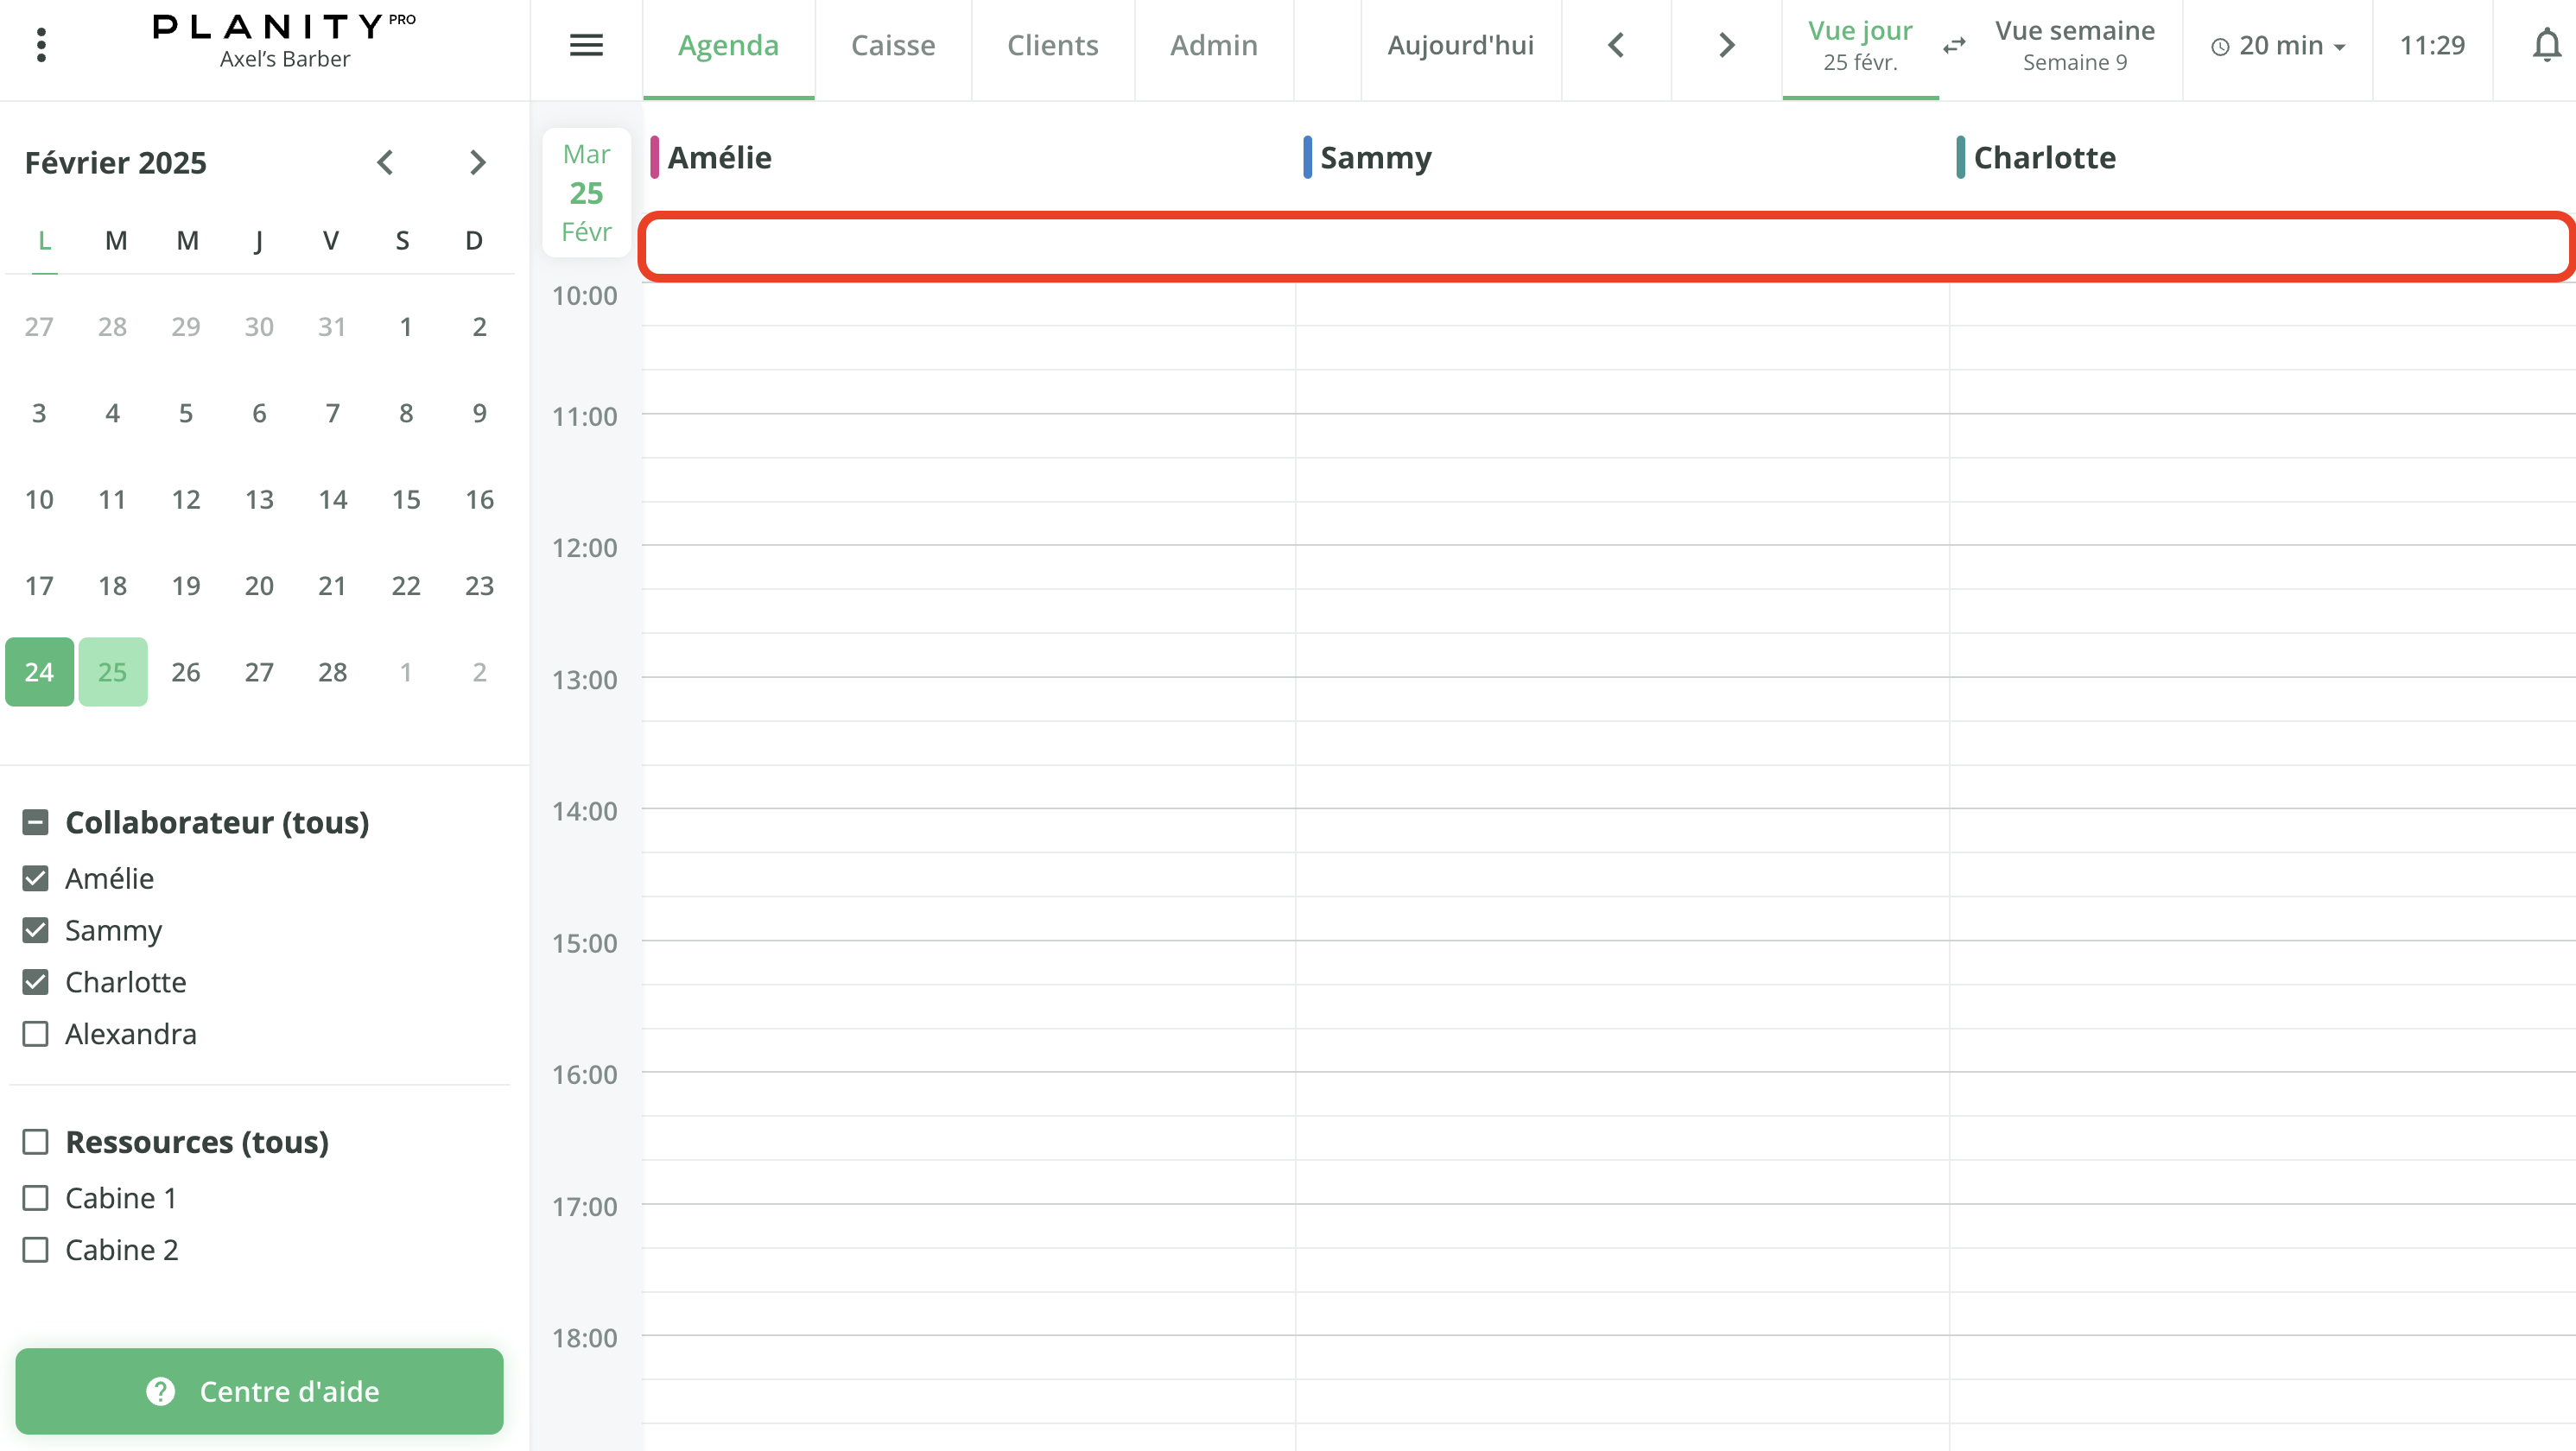Screen dimensions: 2576x1451
Task: Switch to the Caisse tab
Action: coord(893,45)
